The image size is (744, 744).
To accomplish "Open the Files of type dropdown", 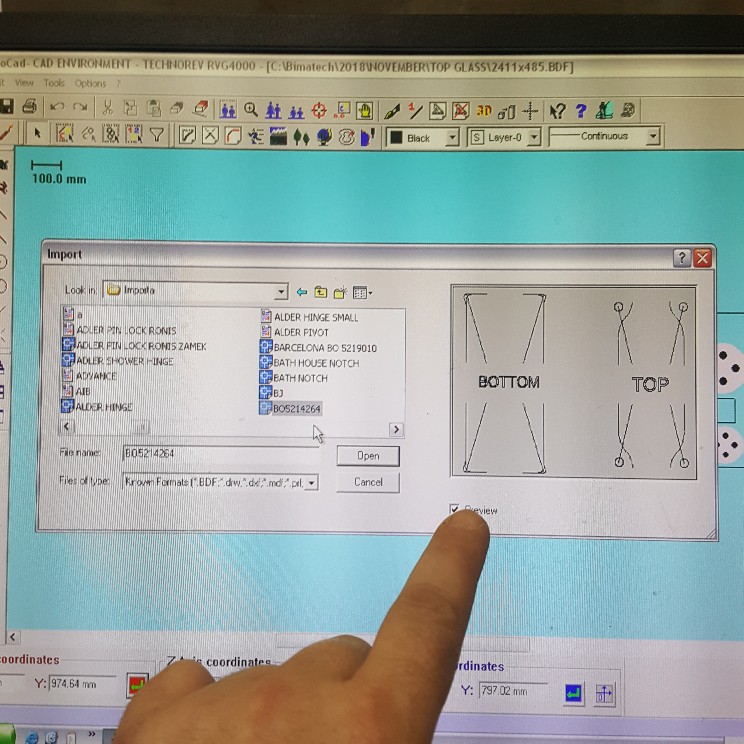I will point(312,482).
